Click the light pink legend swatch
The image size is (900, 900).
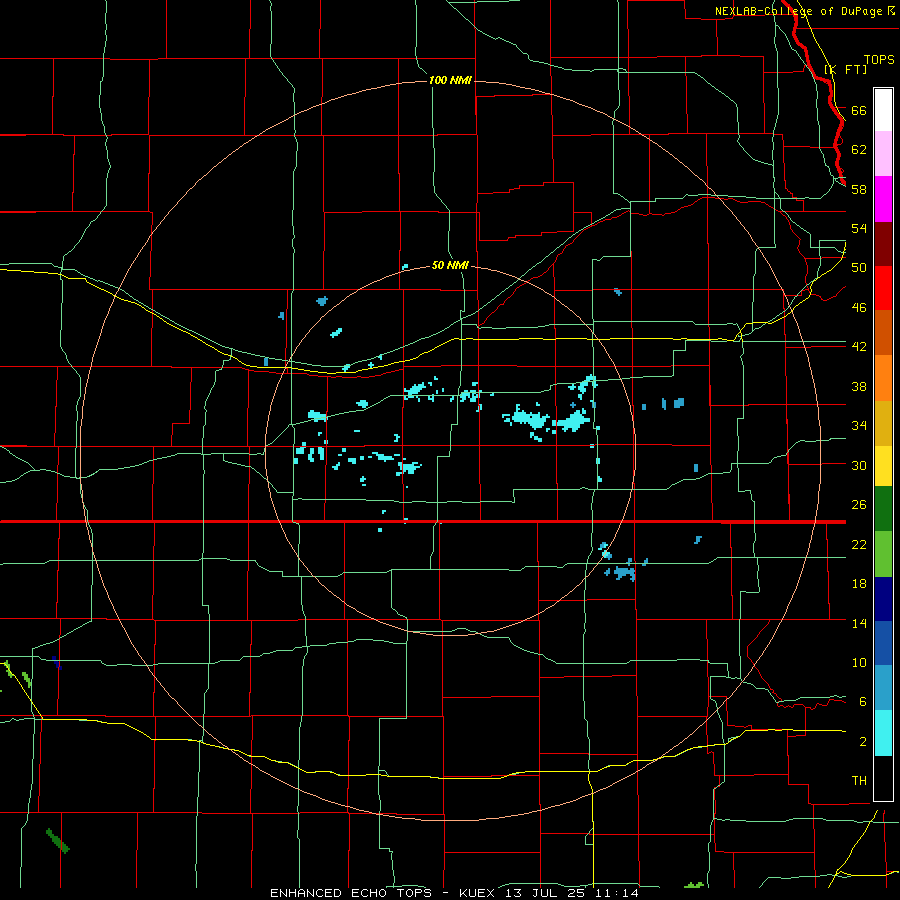[883, 154]
